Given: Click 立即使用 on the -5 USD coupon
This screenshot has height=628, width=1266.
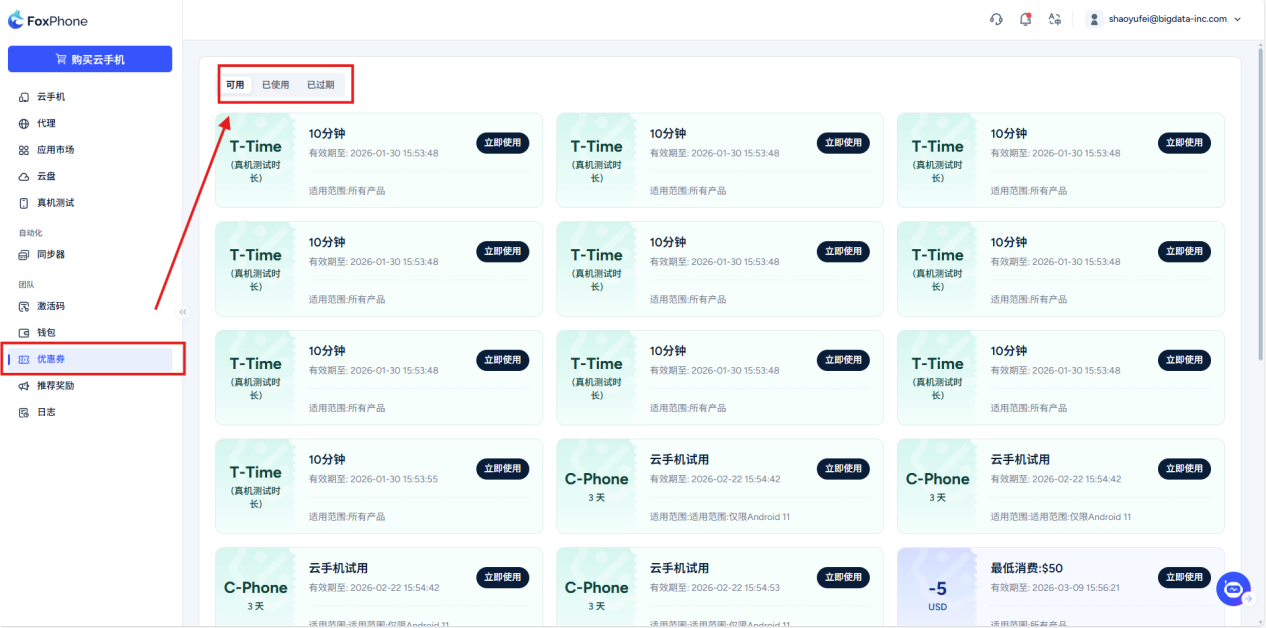Looking at the screenshot, I should point(1184,577).
